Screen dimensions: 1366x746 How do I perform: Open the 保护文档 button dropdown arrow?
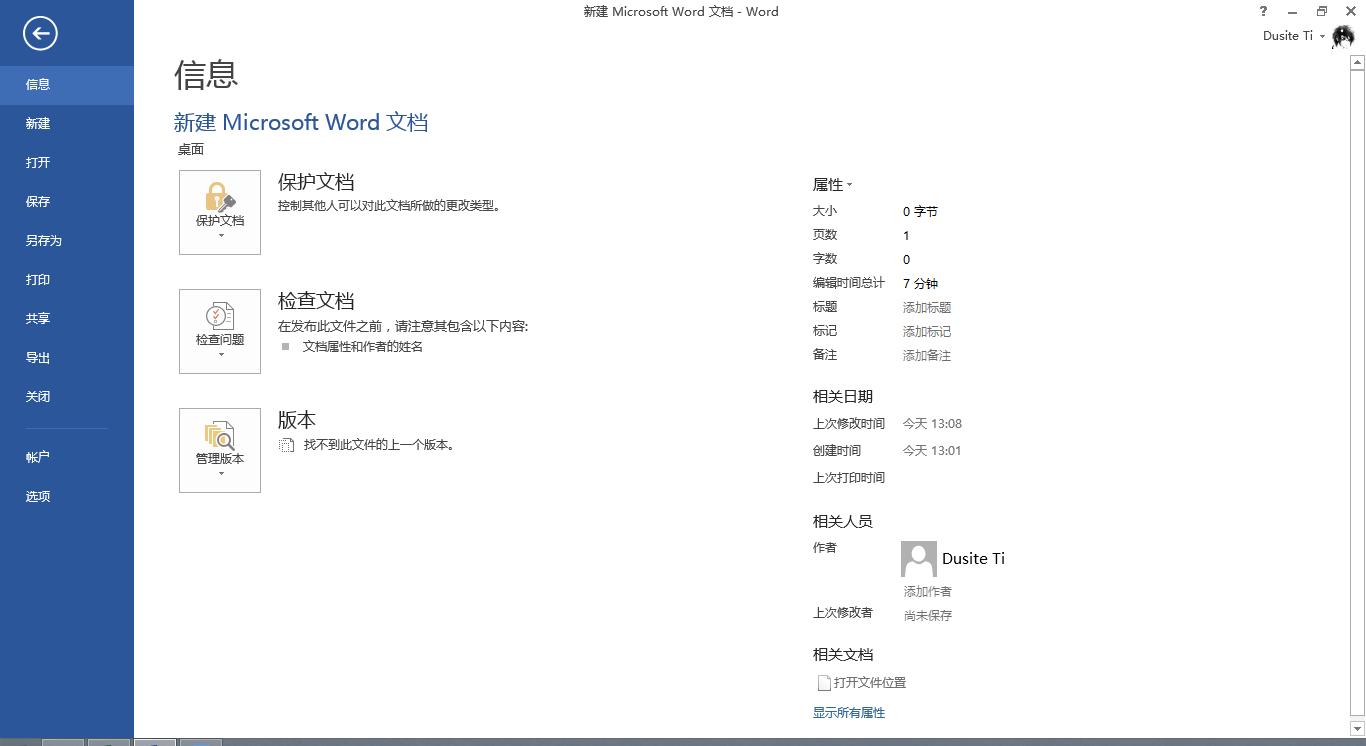(x=219, y=237)
